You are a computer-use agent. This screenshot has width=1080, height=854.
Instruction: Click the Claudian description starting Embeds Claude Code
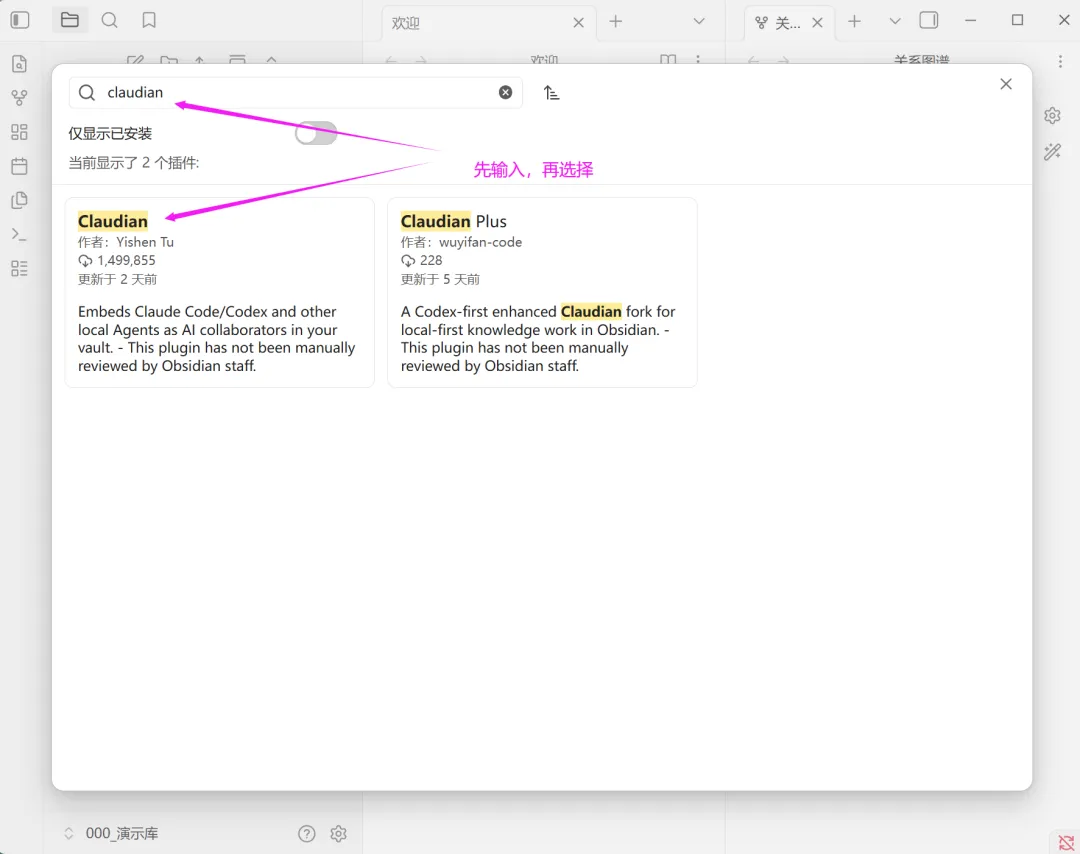coord(216,338)
